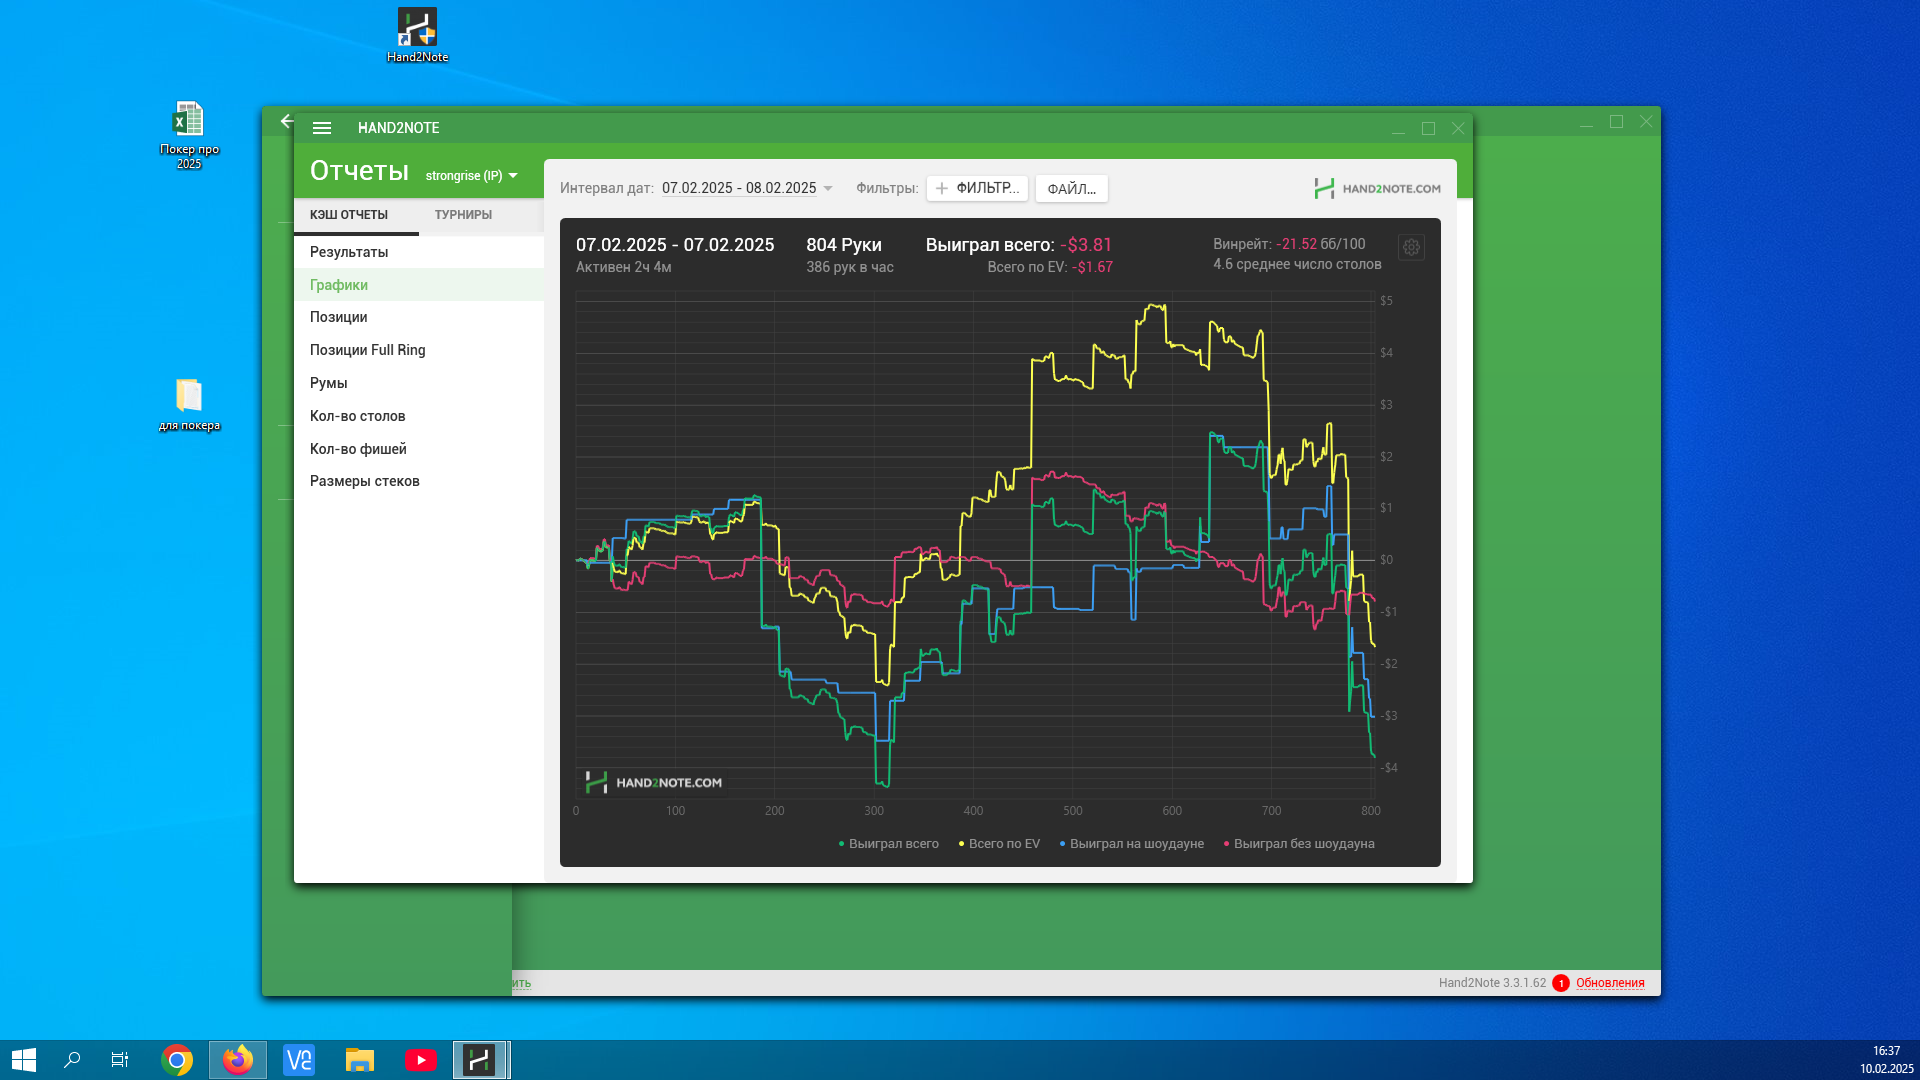Switch to the 'ТУРНИРЫ' tab
The width and height of the screenshot is (1920, 1080).
[463, 215]
